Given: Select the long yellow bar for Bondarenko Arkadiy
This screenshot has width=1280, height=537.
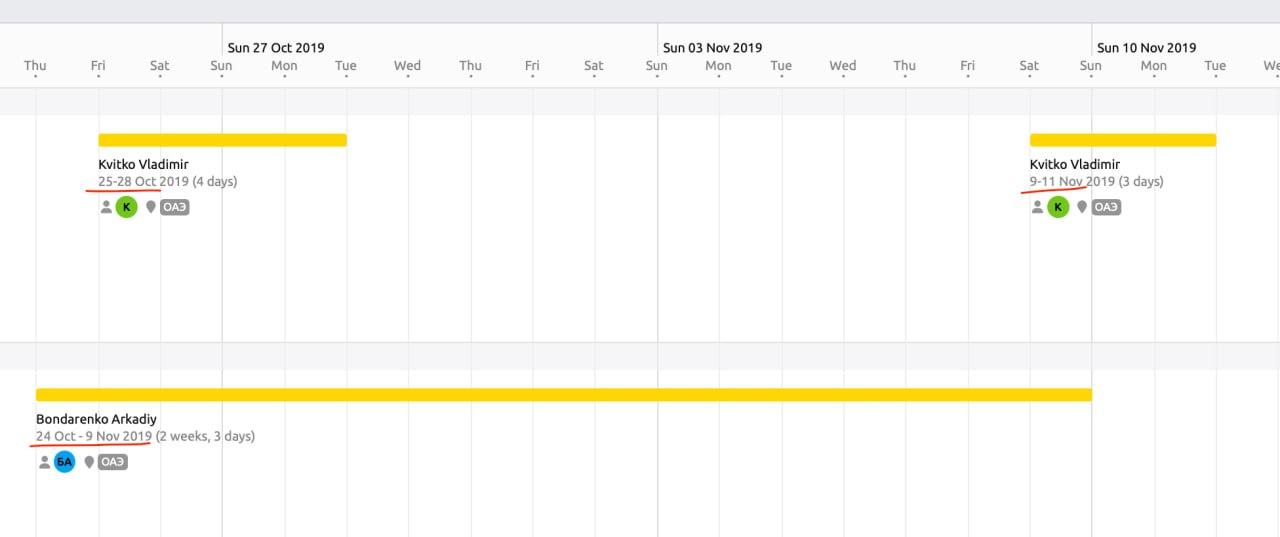Looking at the screenshot, I should click(563, 395).
